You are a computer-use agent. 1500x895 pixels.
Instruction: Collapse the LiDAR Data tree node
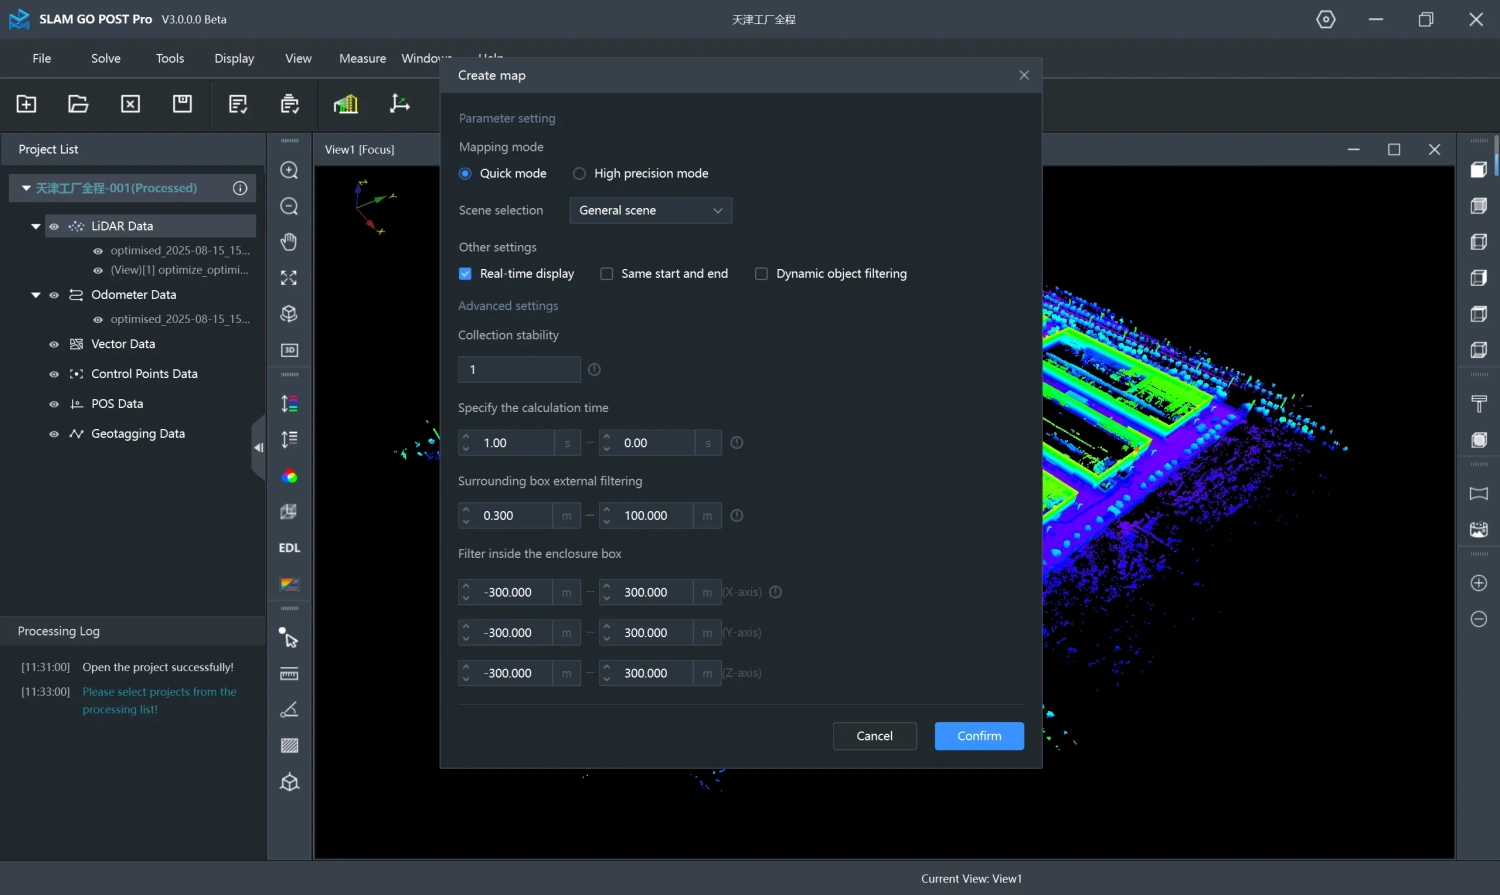coord(36,227)
